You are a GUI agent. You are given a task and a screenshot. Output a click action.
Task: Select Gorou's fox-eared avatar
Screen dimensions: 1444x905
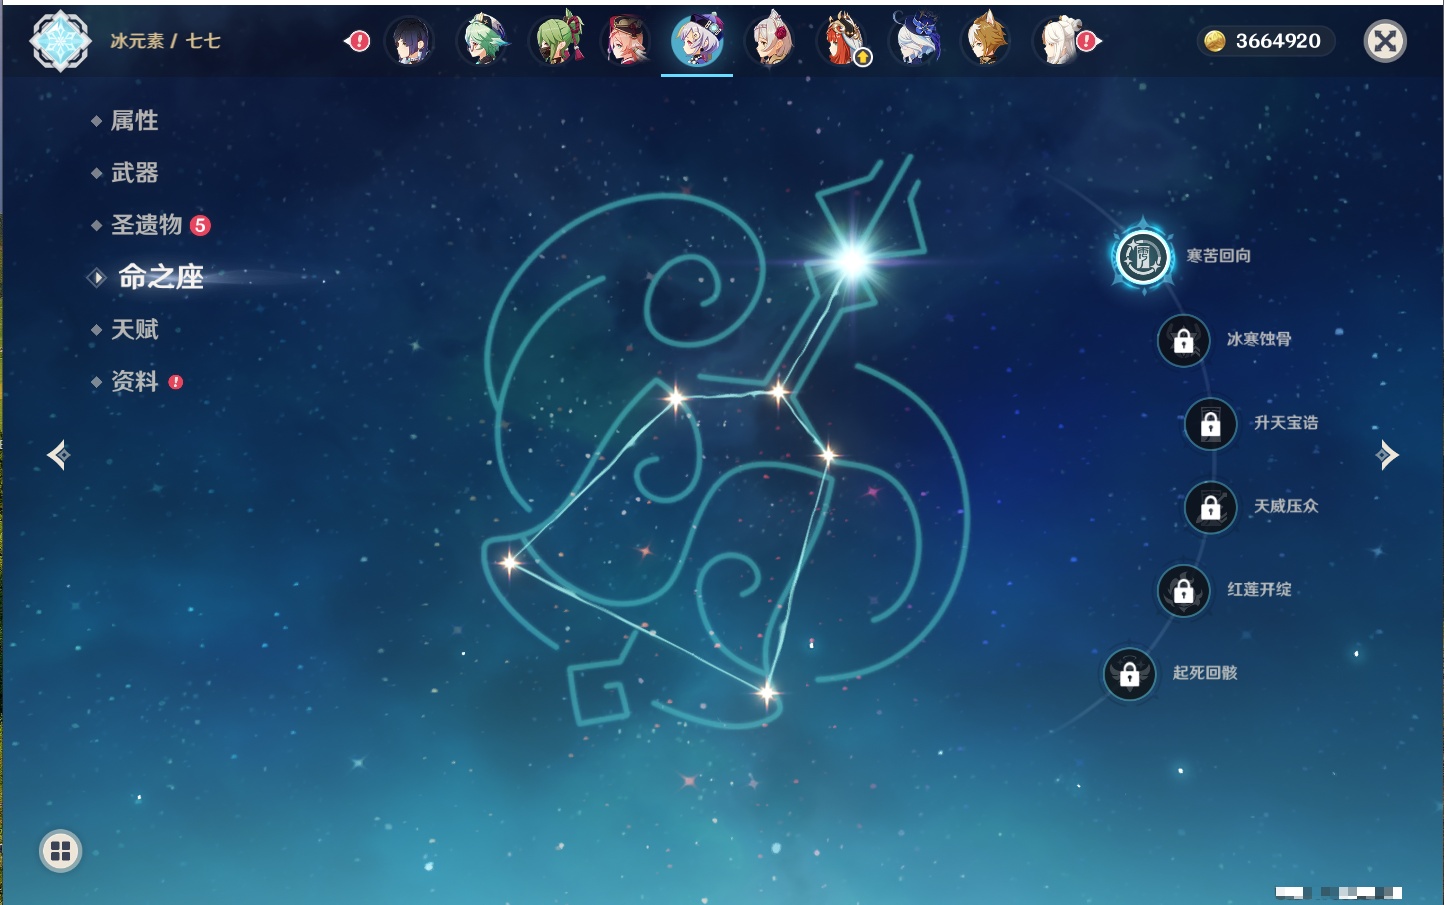pos(986,42)
